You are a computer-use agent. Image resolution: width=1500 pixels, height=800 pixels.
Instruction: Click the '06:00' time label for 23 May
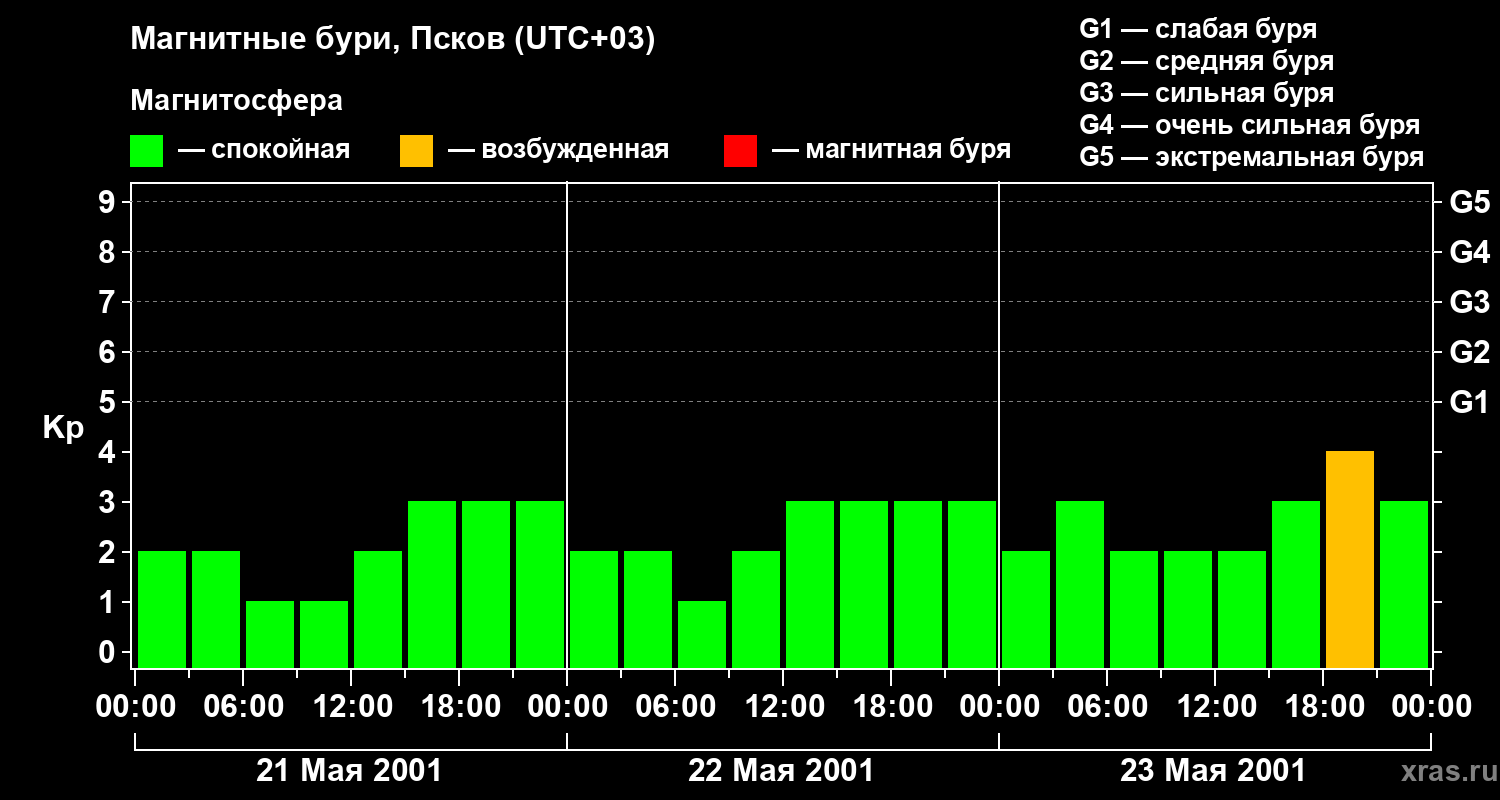coord(1107,707)
